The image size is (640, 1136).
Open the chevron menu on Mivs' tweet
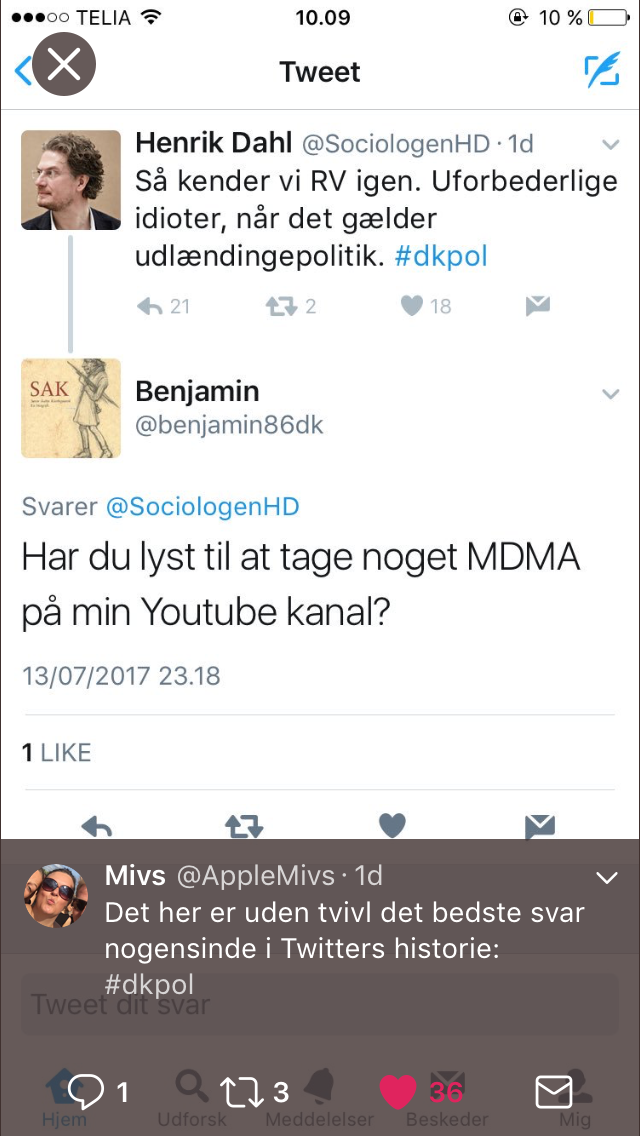click(x=606, y=878)
